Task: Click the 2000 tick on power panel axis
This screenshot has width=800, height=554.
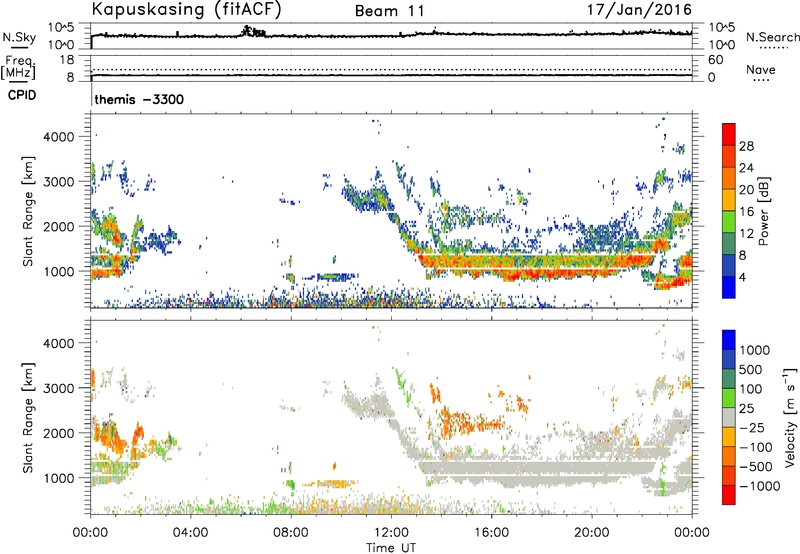Action: point(58,226)
